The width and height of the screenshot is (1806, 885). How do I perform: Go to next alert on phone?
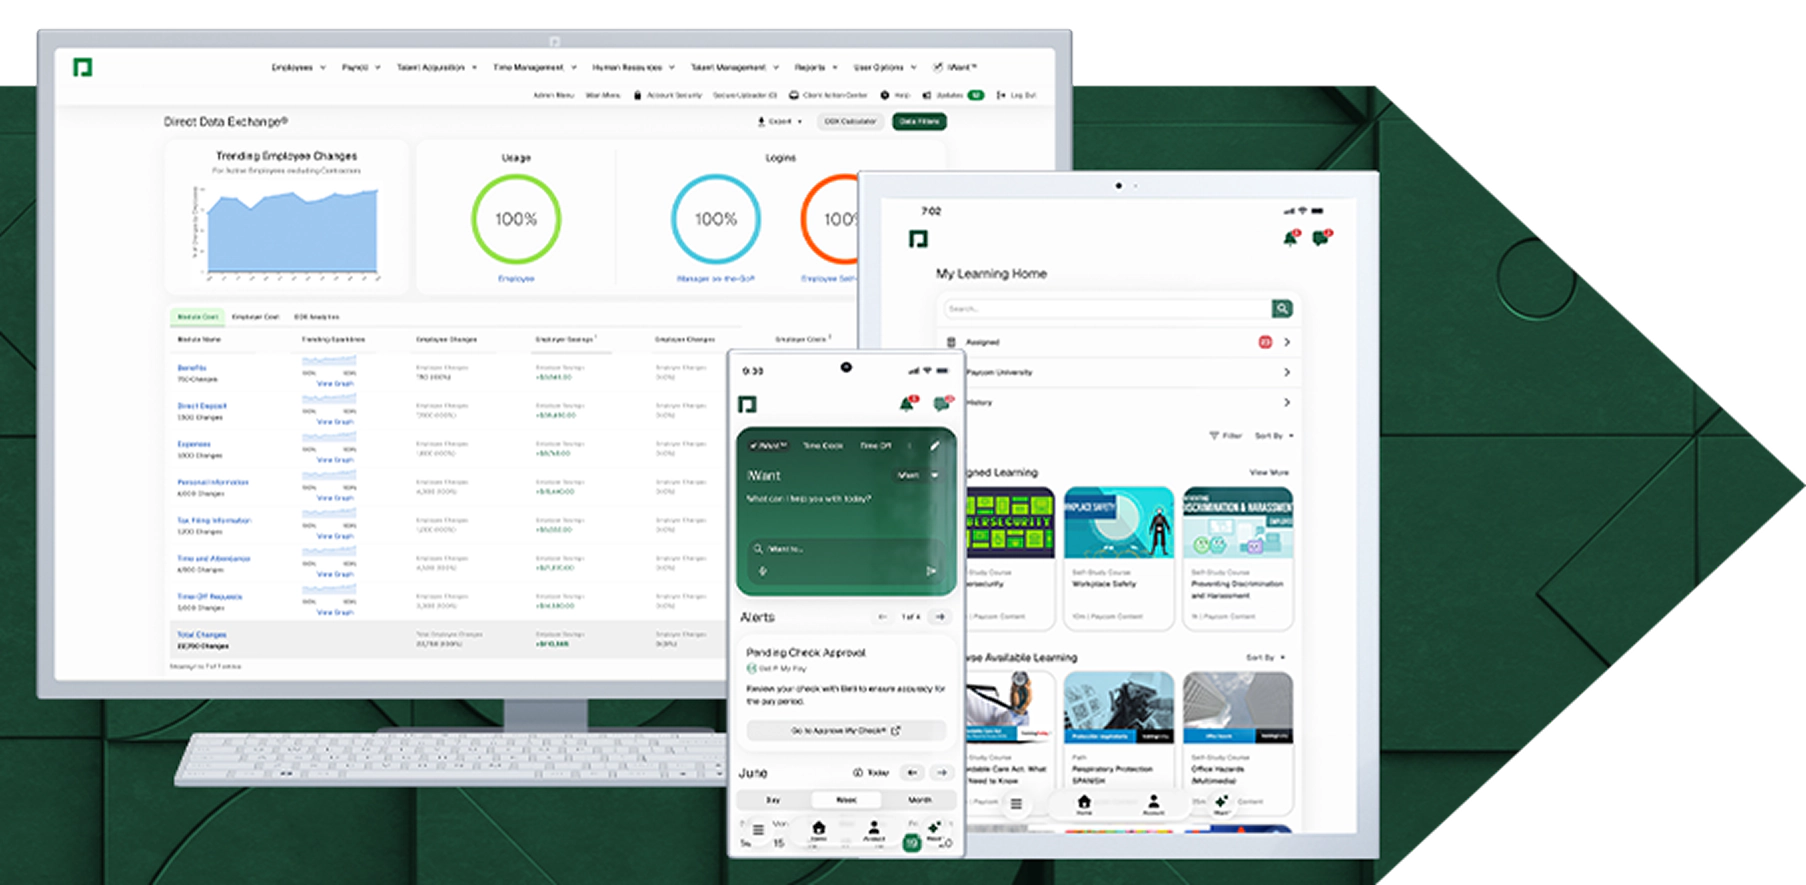point(940,617)
